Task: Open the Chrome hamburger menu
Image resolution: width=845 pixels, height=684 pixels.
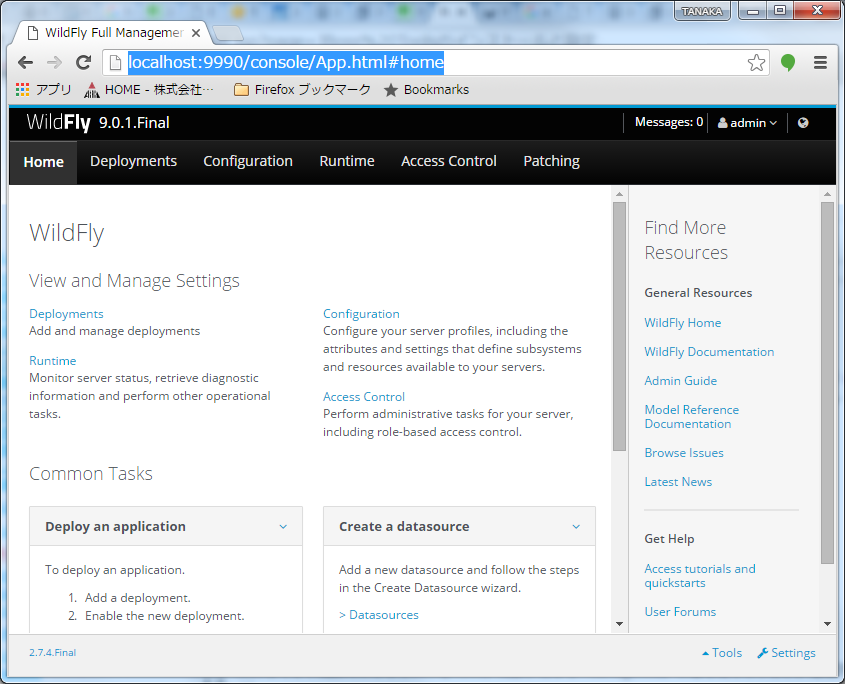Action: (820, 63)
